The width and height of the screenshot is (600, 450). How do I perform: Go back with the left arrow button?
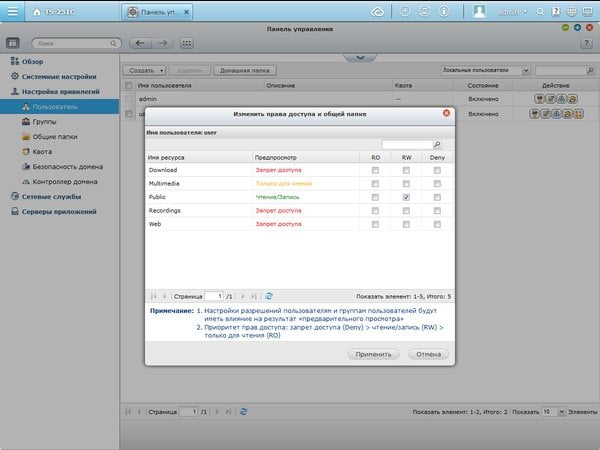pos(140,43)
